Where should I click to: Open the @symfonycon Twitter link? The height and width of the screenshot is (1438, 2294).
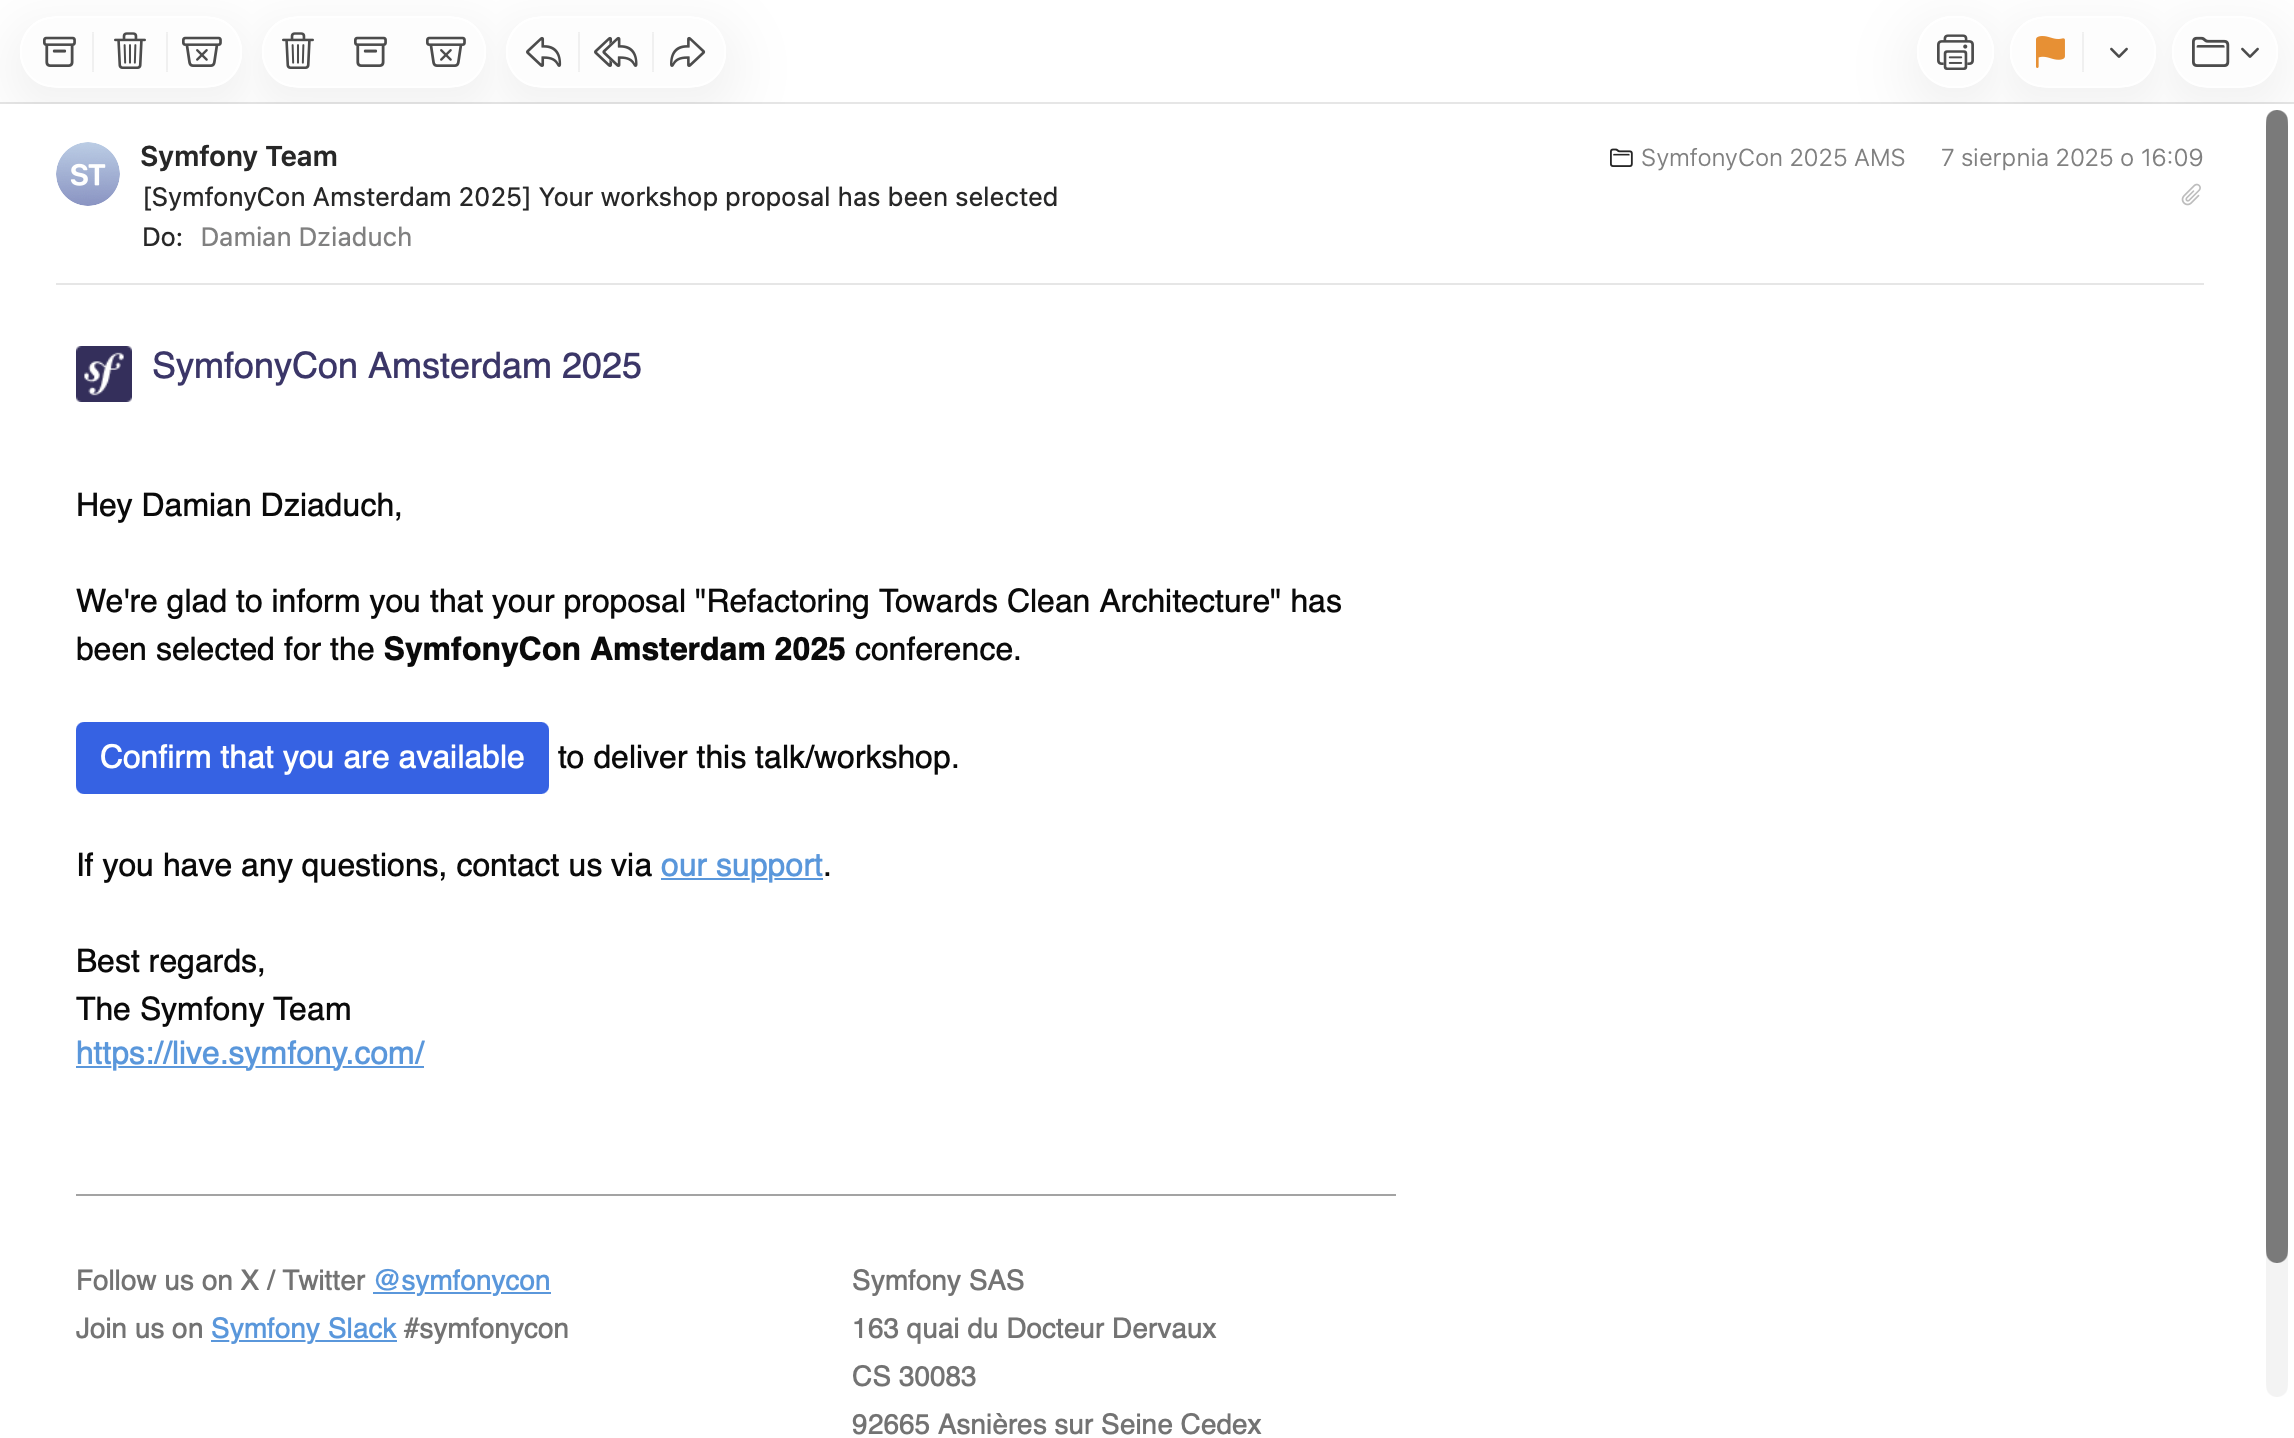coord(461,1280)
